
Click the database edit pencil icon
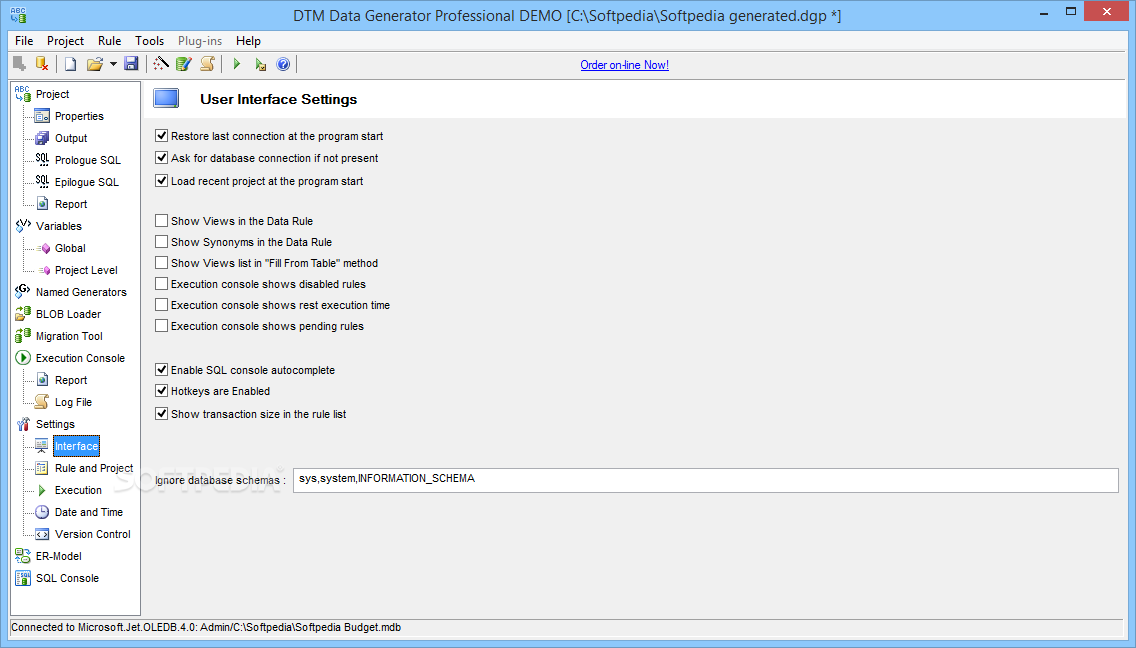click(x=184, y=64)
